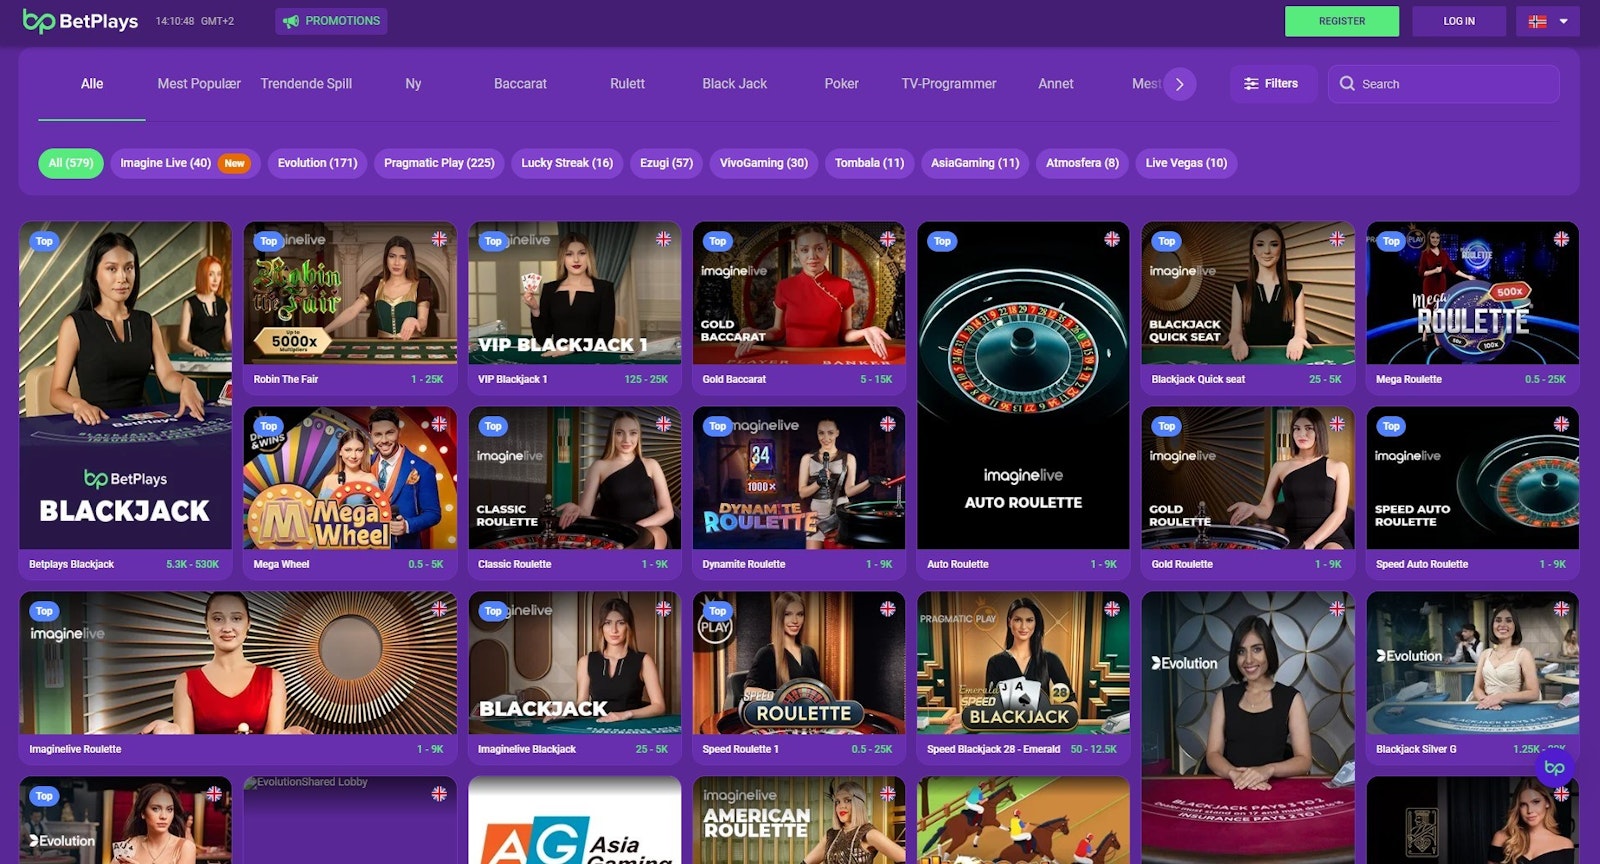Click UK flag icon on Mega Roulette tile
The height and width of the screenshot is (864, 1600).
pos(1561,239)
